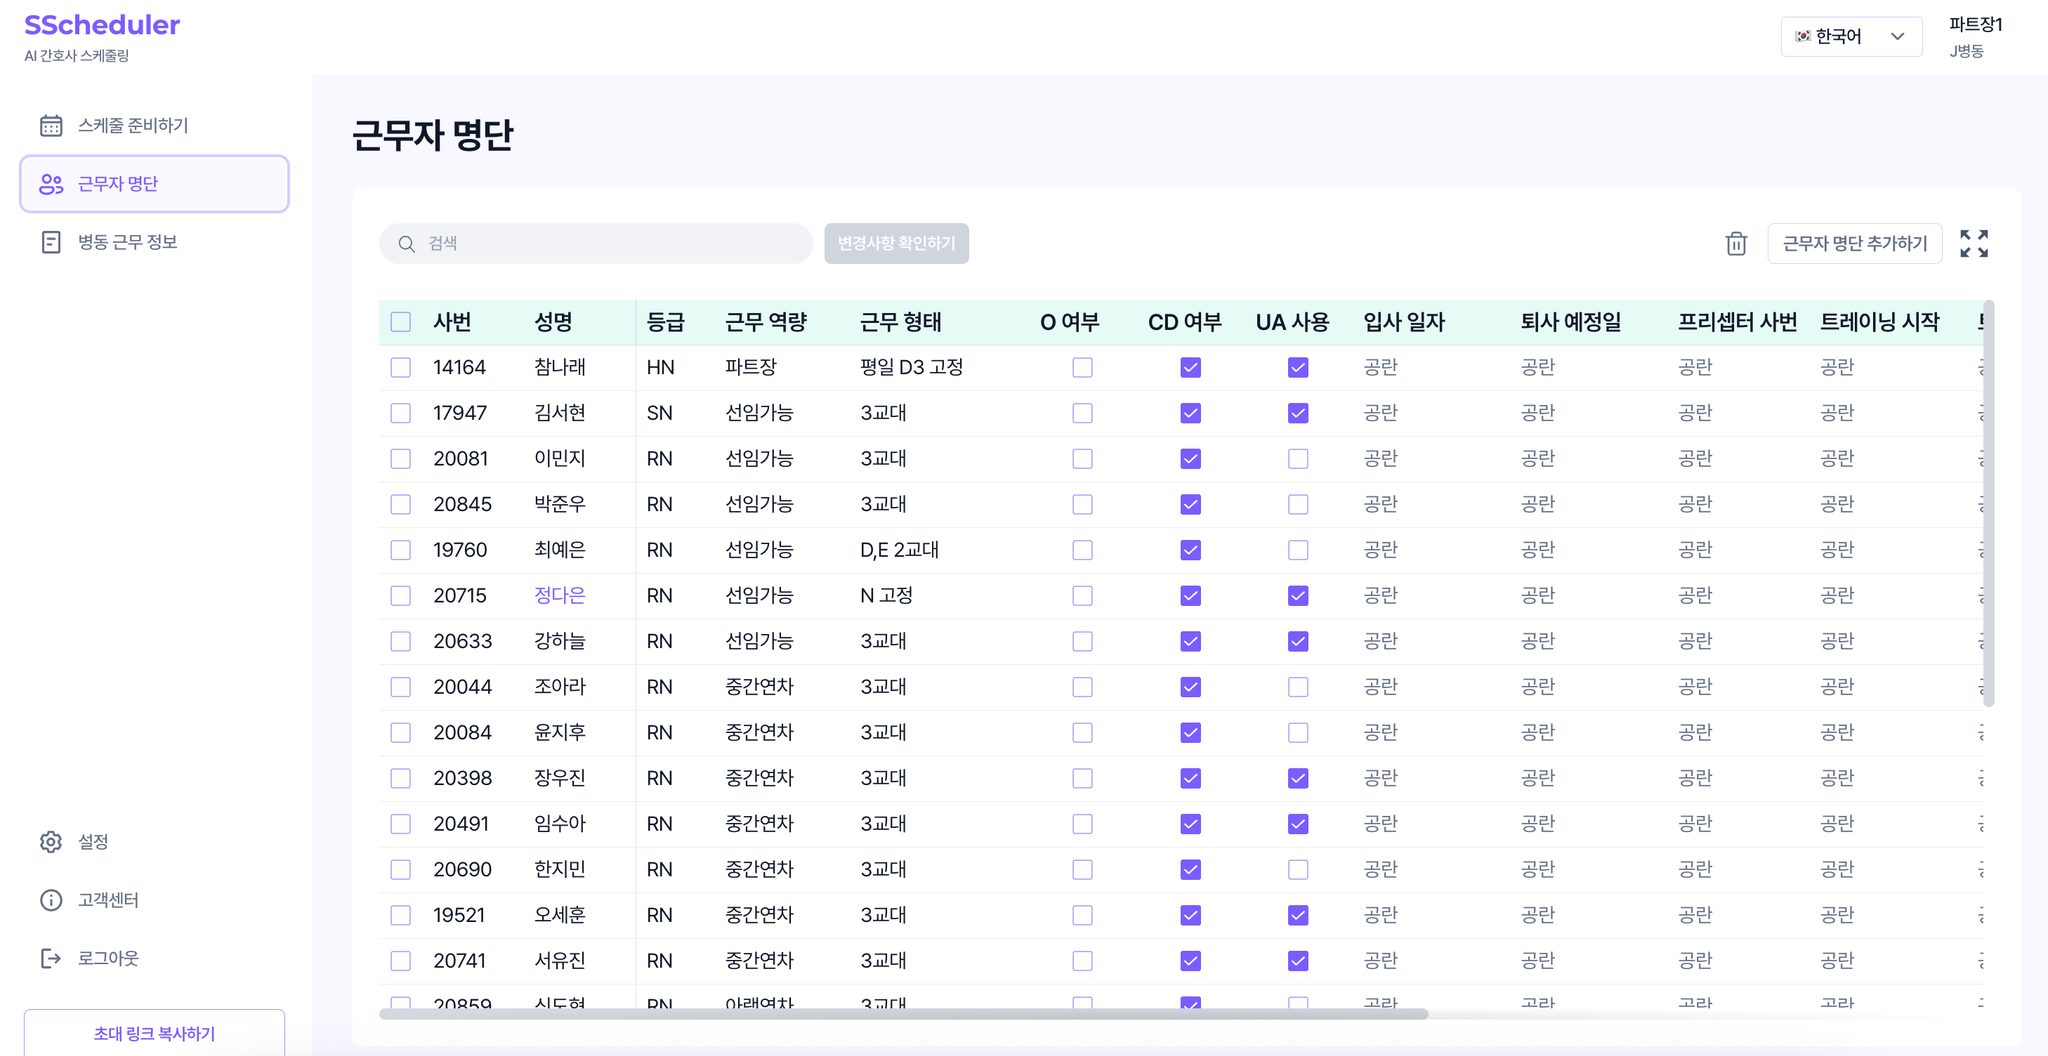Uncheck CD 여부 for 김서현

[x=1190, y=413]
